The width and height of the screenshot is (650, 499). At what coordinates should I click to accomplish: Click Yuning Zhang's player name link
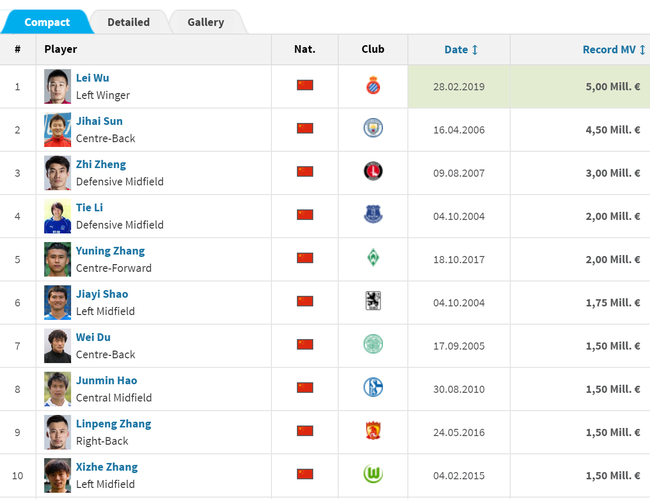(x=110, y=251)
